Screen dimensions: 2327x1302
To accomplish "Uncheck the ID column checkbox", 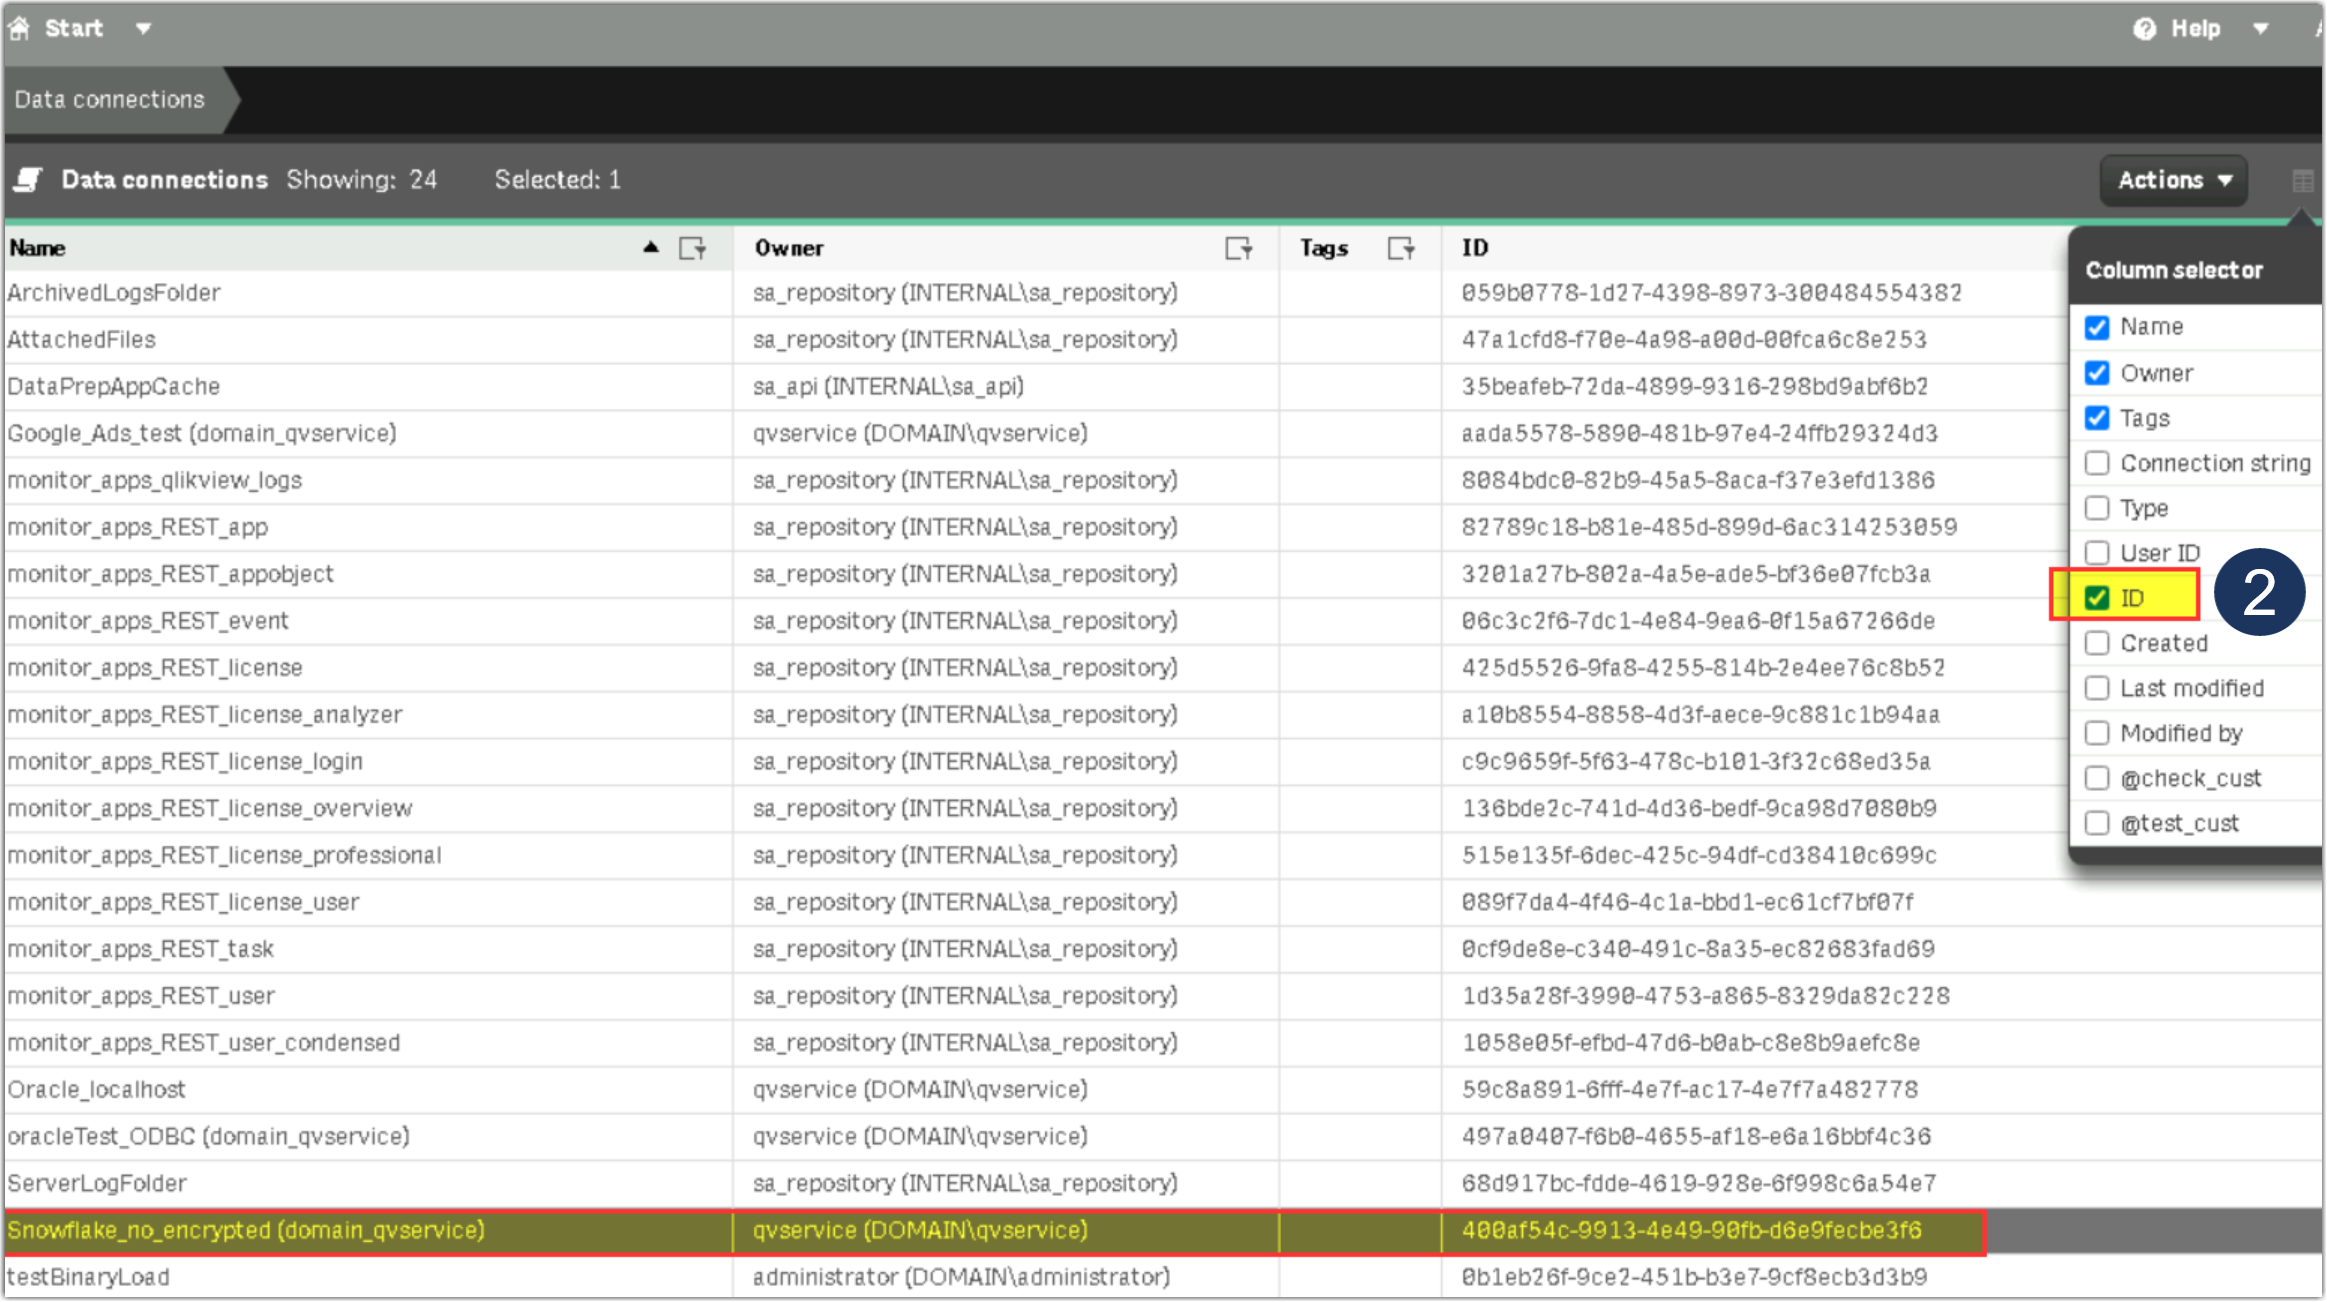I will tap(2097, 597).
